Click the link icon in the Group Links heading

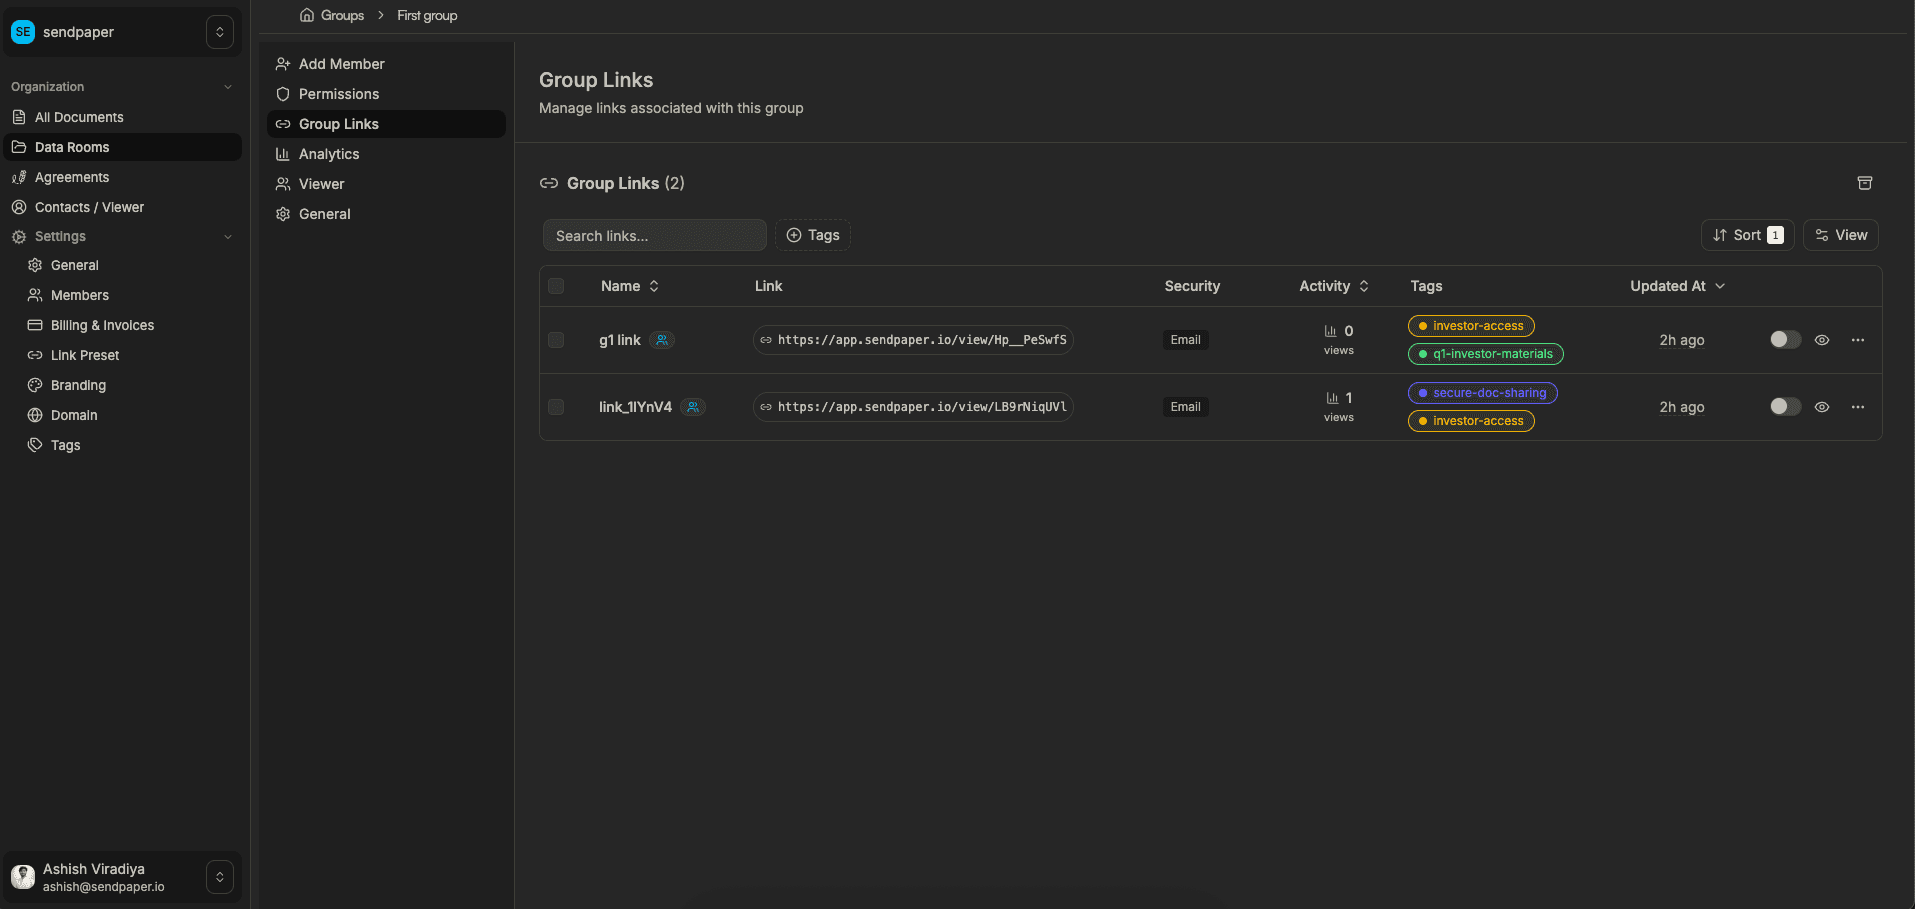coord(549,183)
